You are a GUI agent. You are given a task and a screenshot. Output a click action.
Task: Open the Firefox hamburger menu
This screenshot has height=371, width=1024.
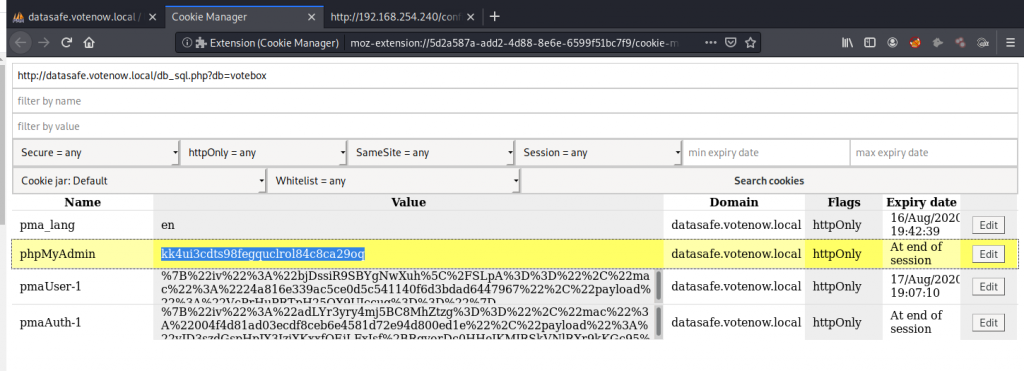(1010, 43)
